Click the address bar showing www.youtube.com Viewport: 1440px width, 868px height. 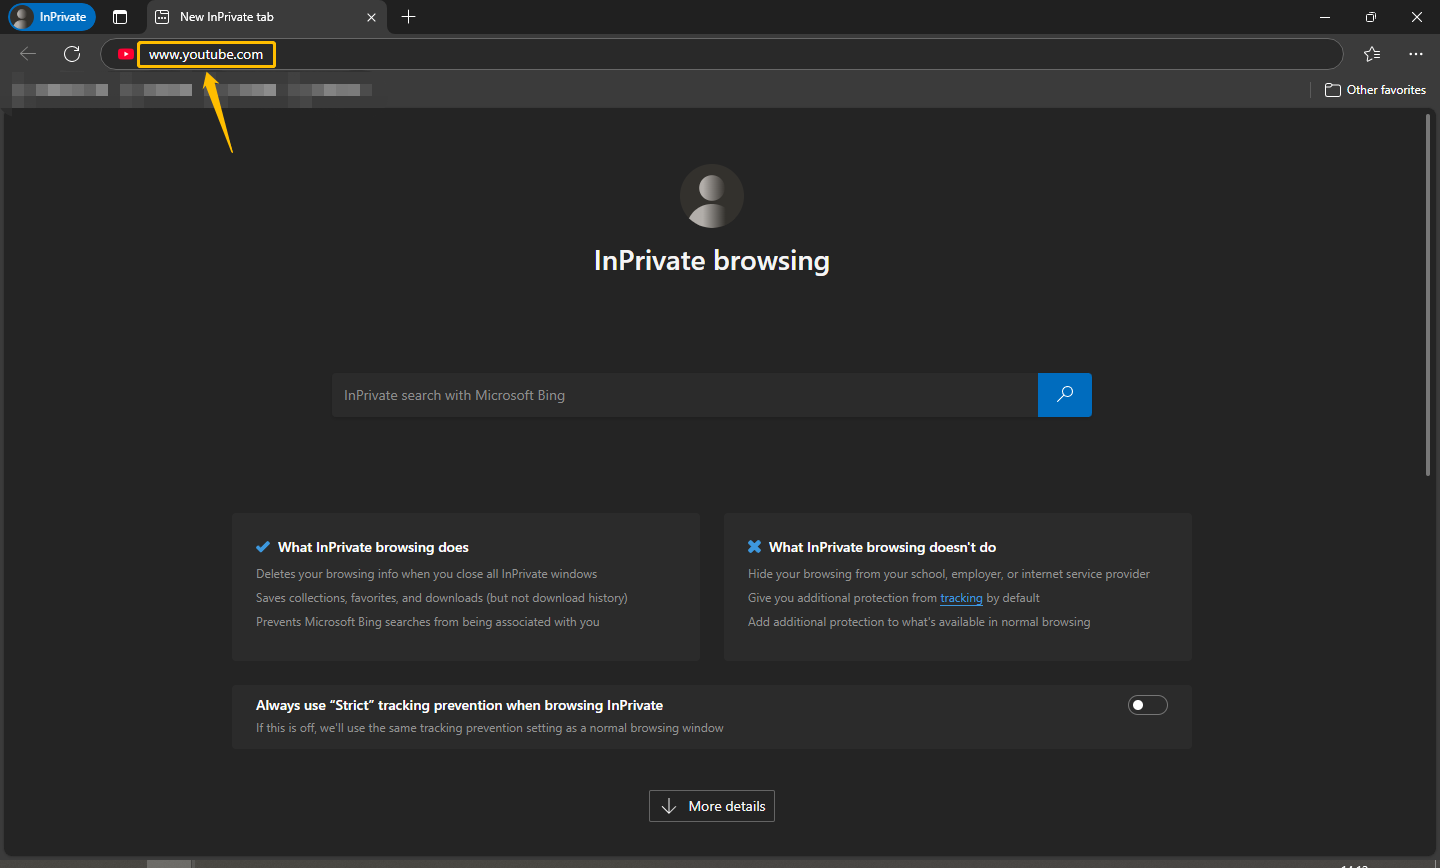pos(721,54)
